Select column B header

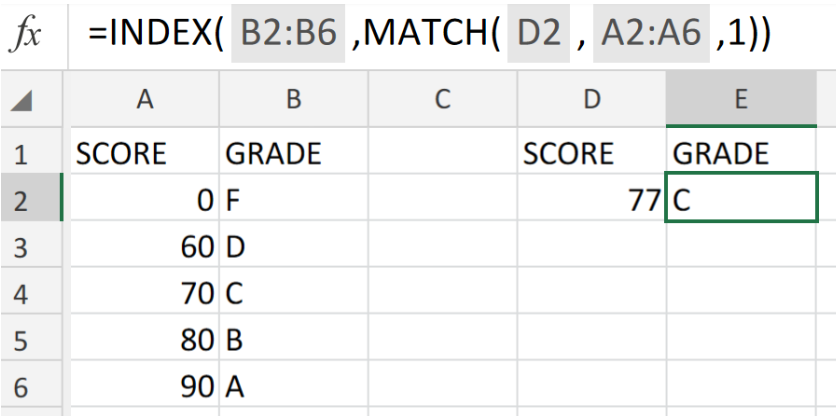[294, 99]
